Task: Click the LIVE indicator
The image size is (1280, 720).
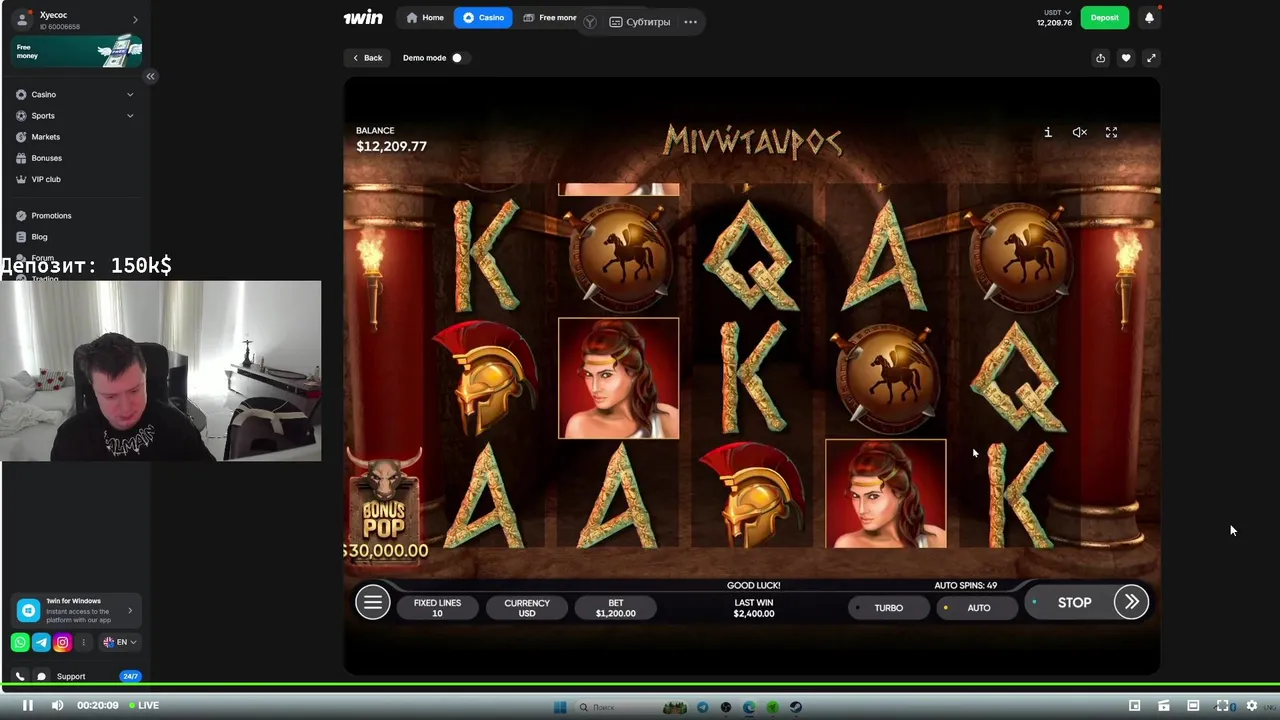Action: [x=143, y=705]
